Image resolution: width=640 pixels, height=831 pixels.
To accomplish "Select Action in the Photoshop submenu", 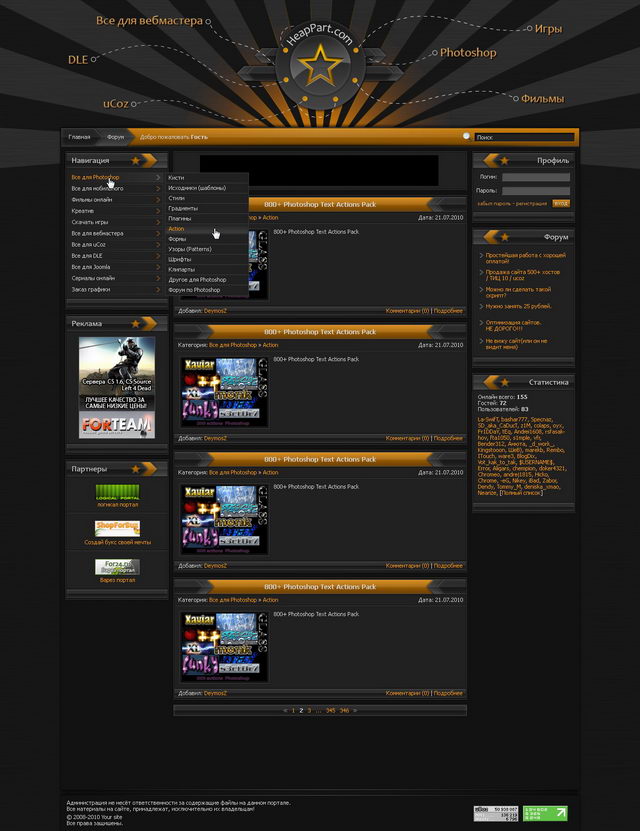I will point(176,229).
